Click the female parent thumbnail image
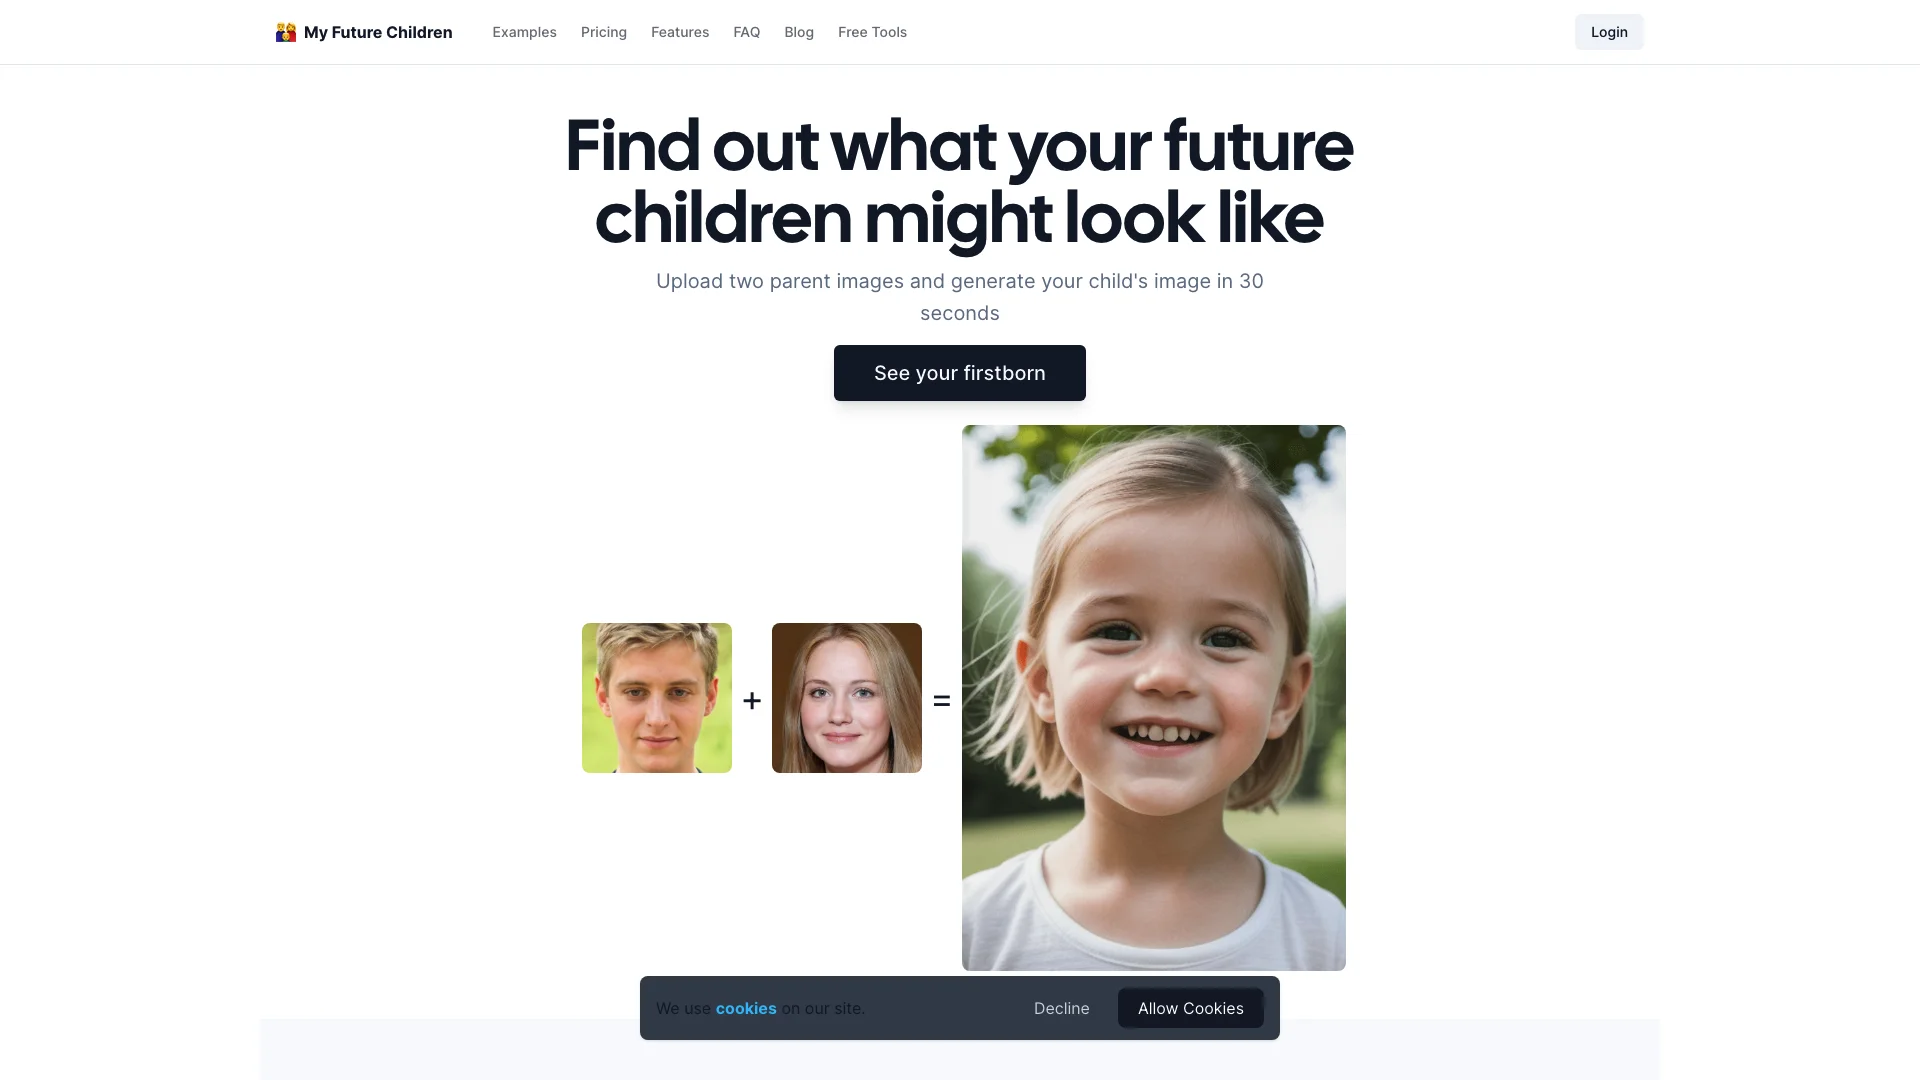The height and width of the screenshot is (1080, 1920). point(847,698)
